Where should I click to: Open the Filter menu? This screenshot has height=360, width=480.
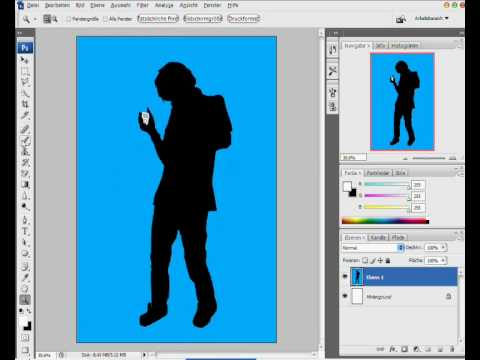click(x=142, y=5)
